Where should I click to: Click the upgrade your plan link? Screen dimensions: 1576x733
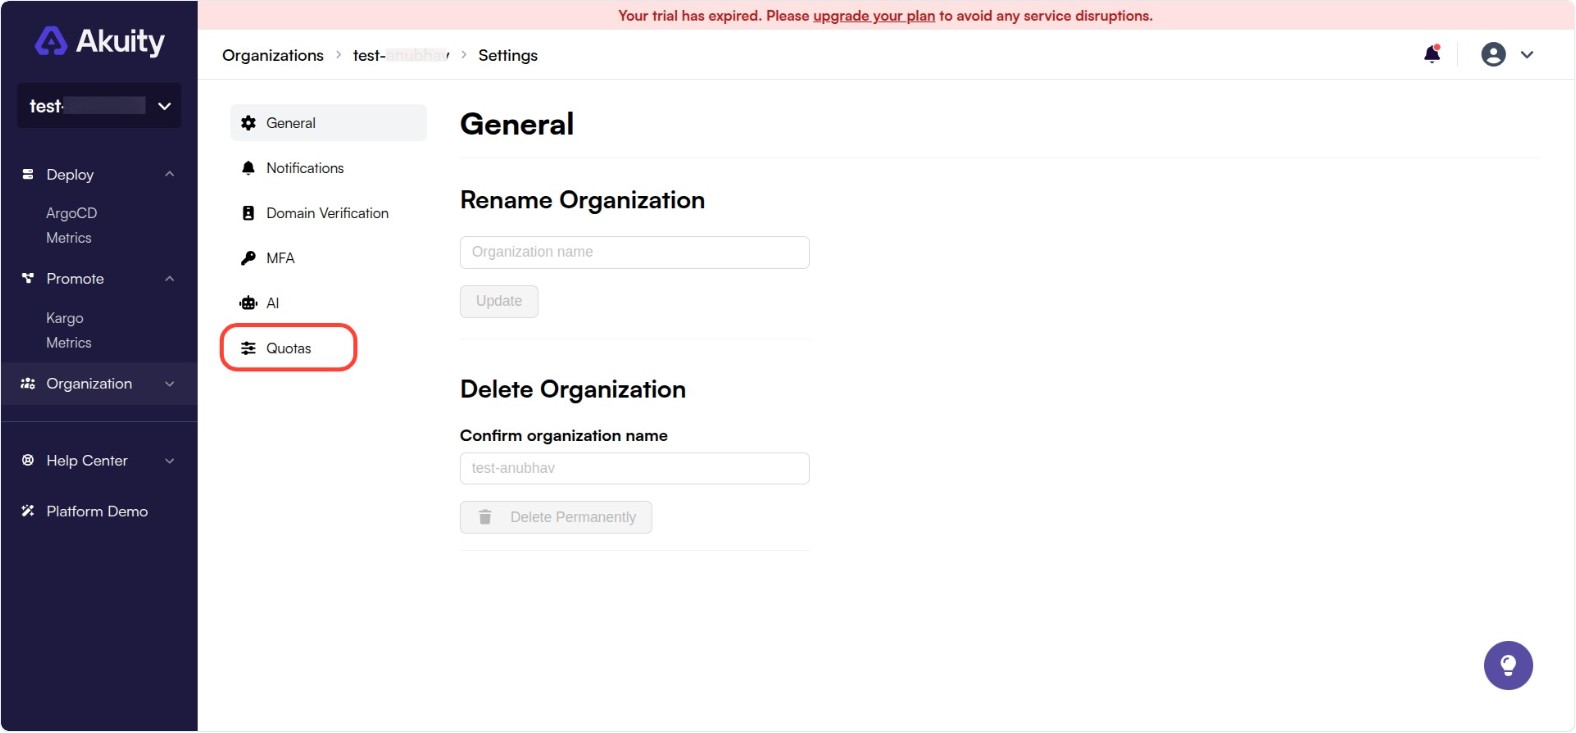point(873,16)
